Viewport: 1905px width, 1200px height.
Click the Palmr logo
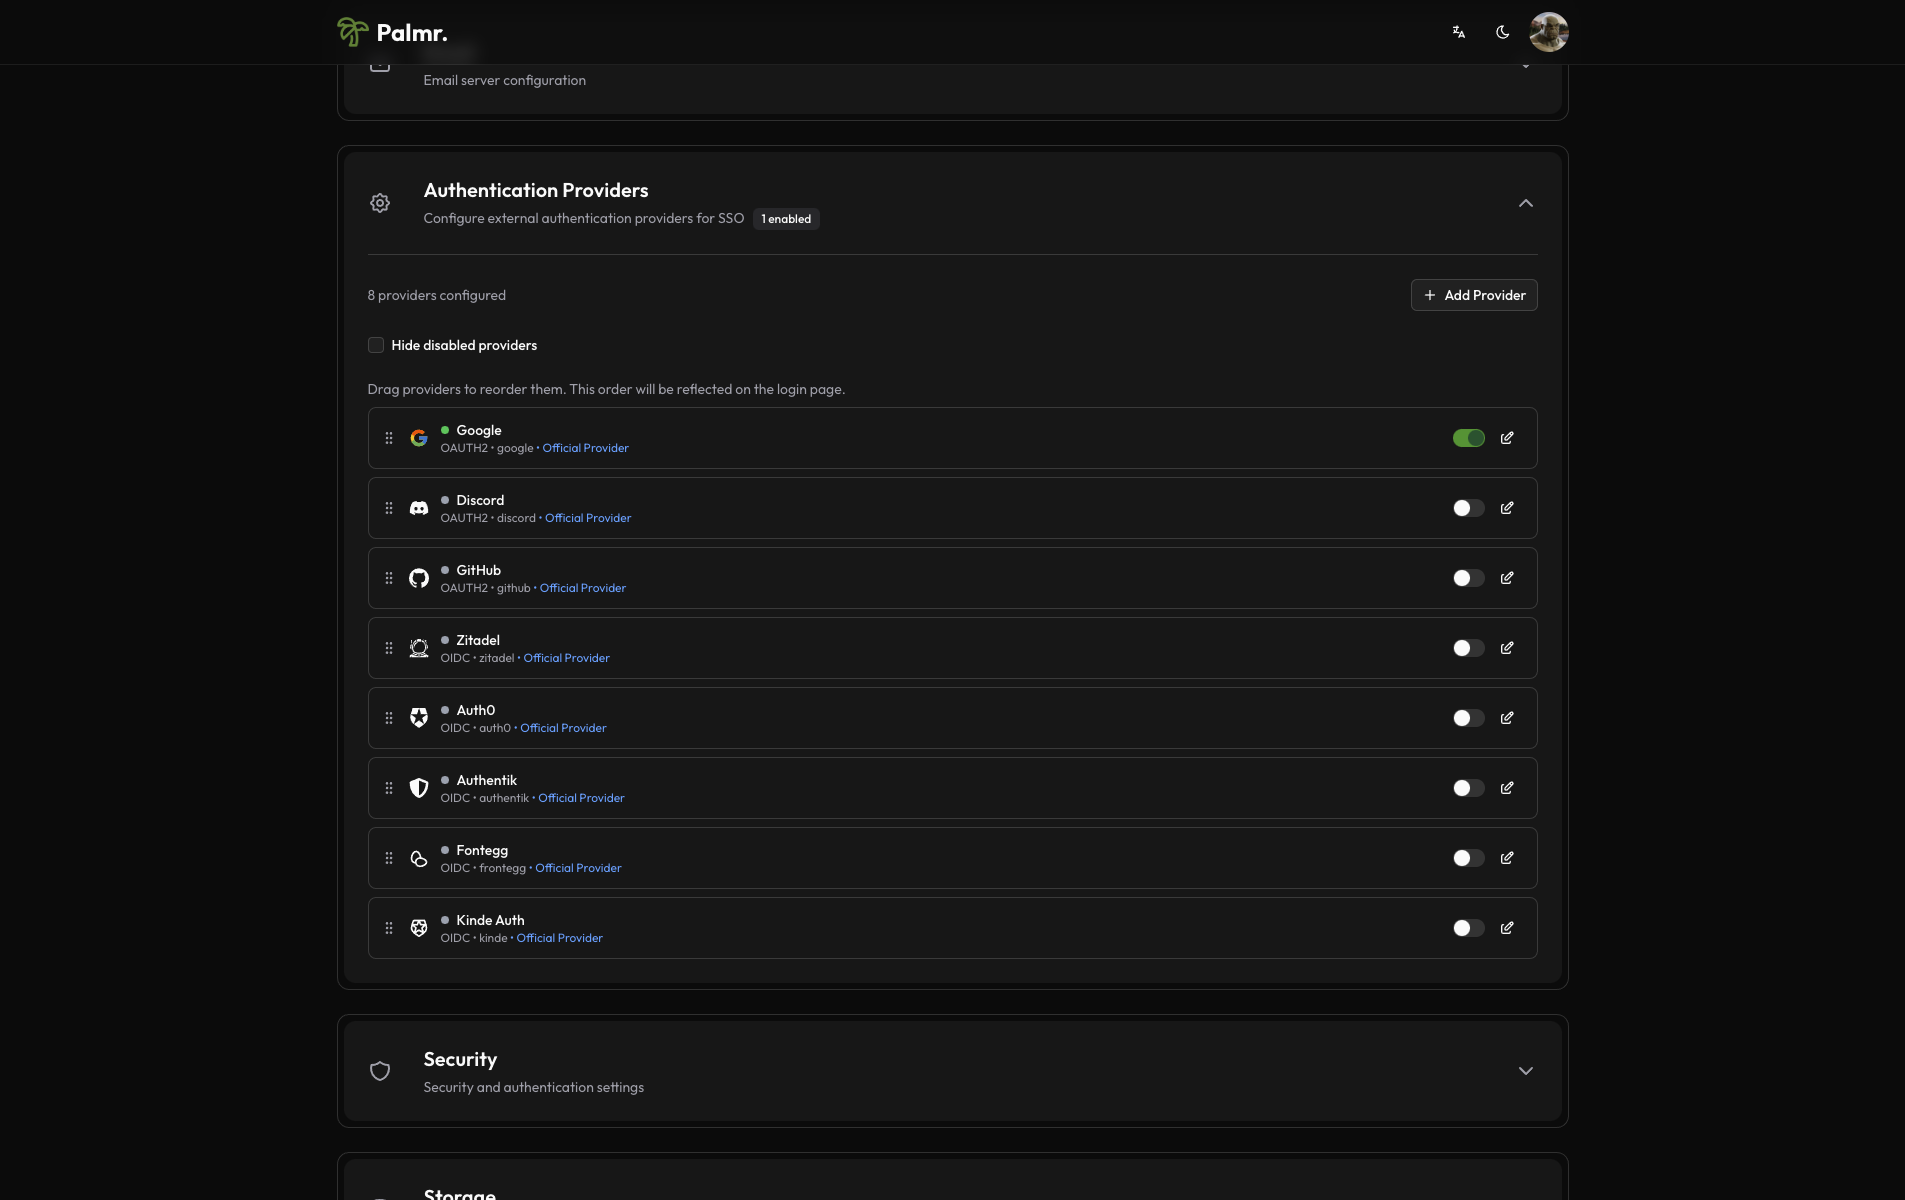coord(392,32)
